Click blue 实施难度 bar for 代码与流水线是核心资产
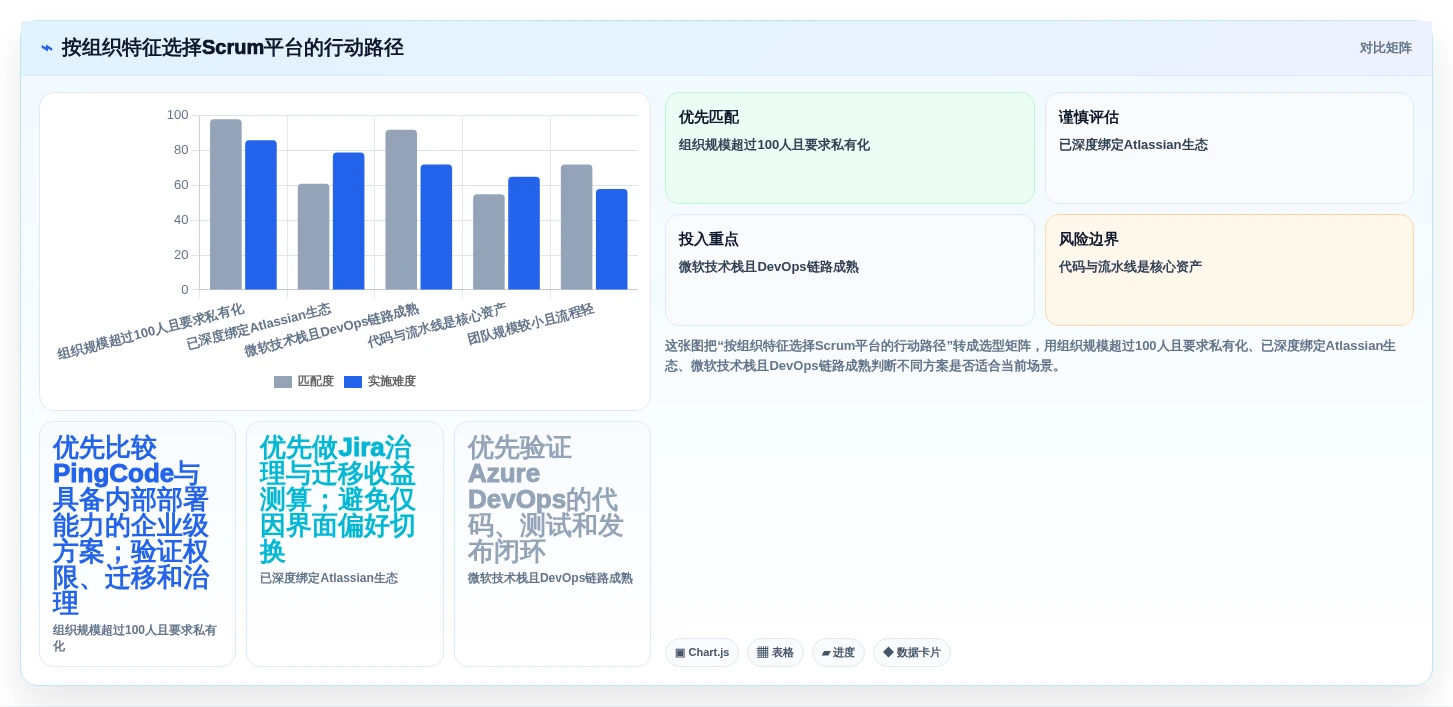The image size is (1453, 707). pyautogui.click(x=524, y=233)
